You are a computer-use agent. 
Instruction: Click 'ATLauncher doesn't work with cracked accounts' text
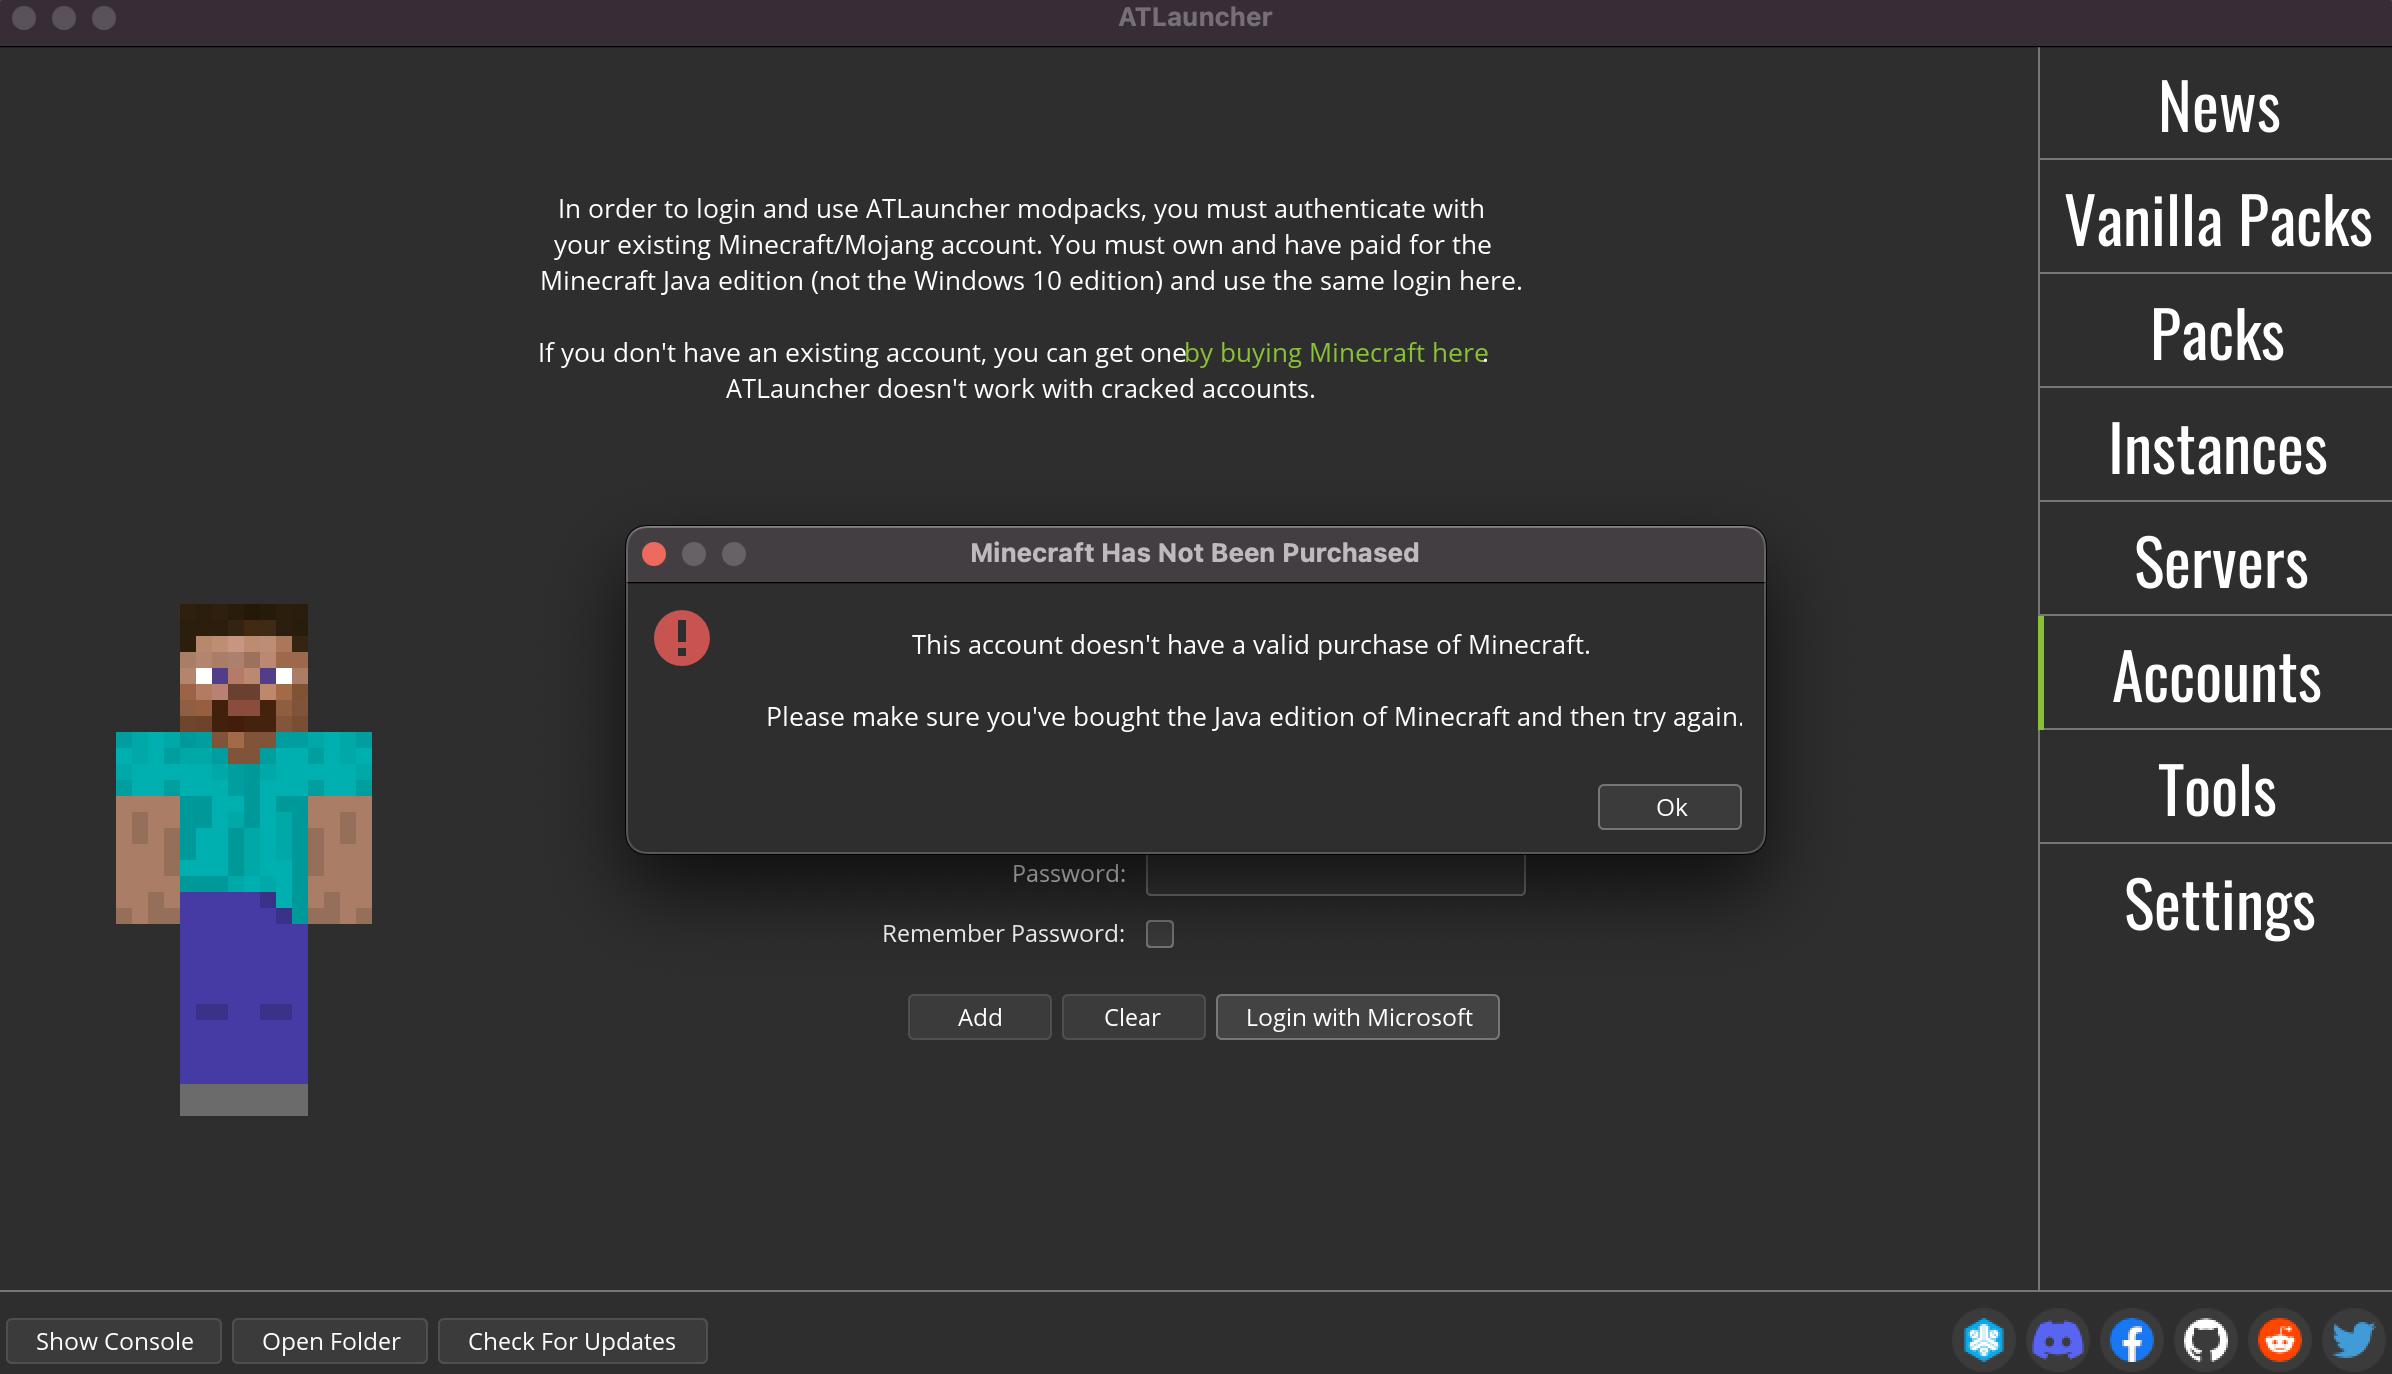pyautogui.click(x=1020, y=389)
